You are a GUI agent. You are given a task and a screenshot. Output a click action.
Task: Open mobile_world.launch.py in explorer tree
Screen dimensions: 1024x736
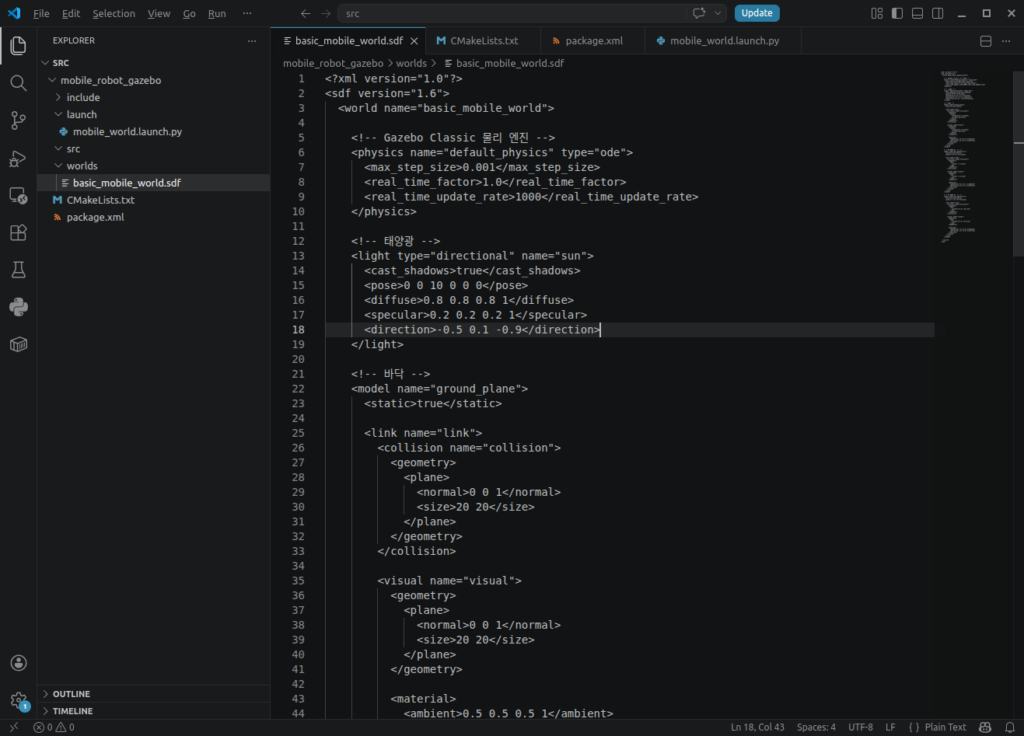coord(154,131)
